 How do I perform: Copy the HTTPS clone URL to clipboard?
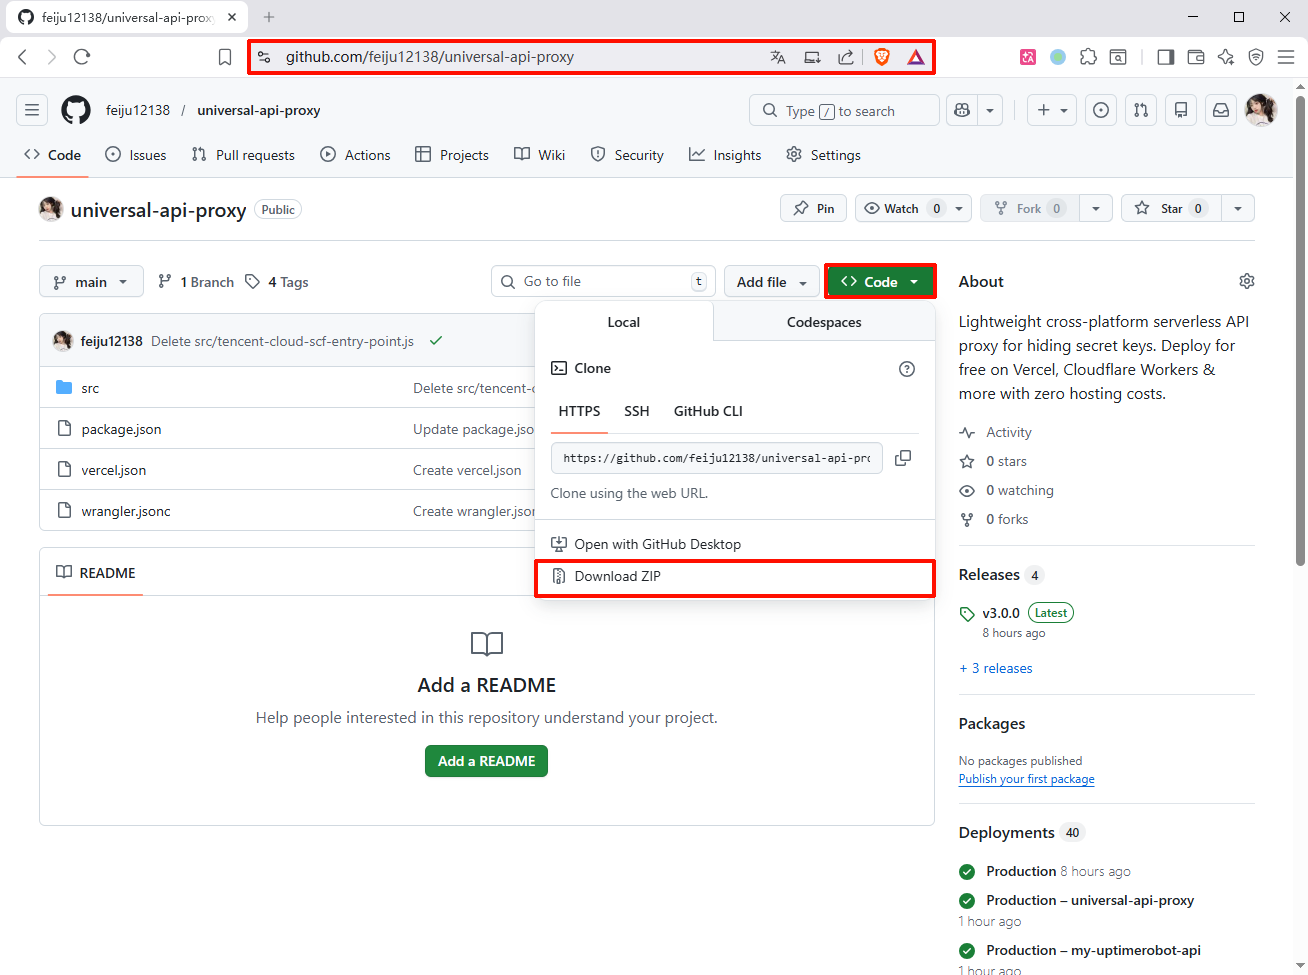pyautogui.click(x=902, y=458)
